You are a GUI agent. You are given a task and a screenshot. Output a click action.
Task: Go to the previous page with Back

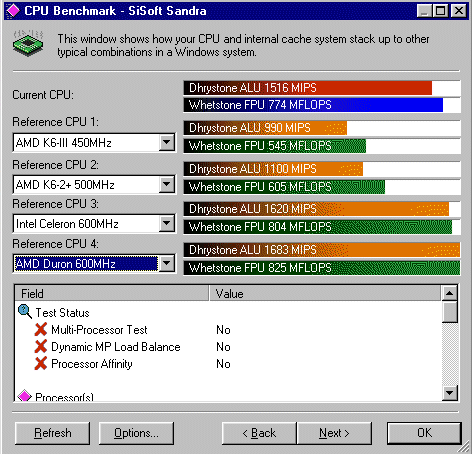(259, 433)
